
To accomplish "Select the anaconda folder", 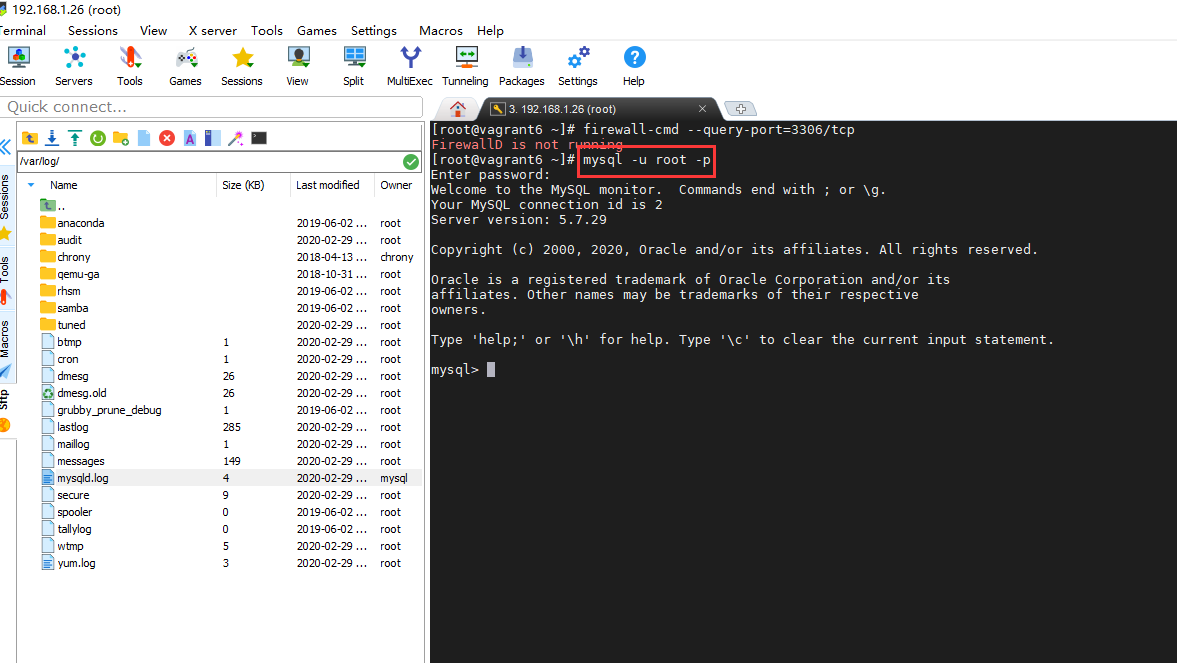I will tap(80, 223).
